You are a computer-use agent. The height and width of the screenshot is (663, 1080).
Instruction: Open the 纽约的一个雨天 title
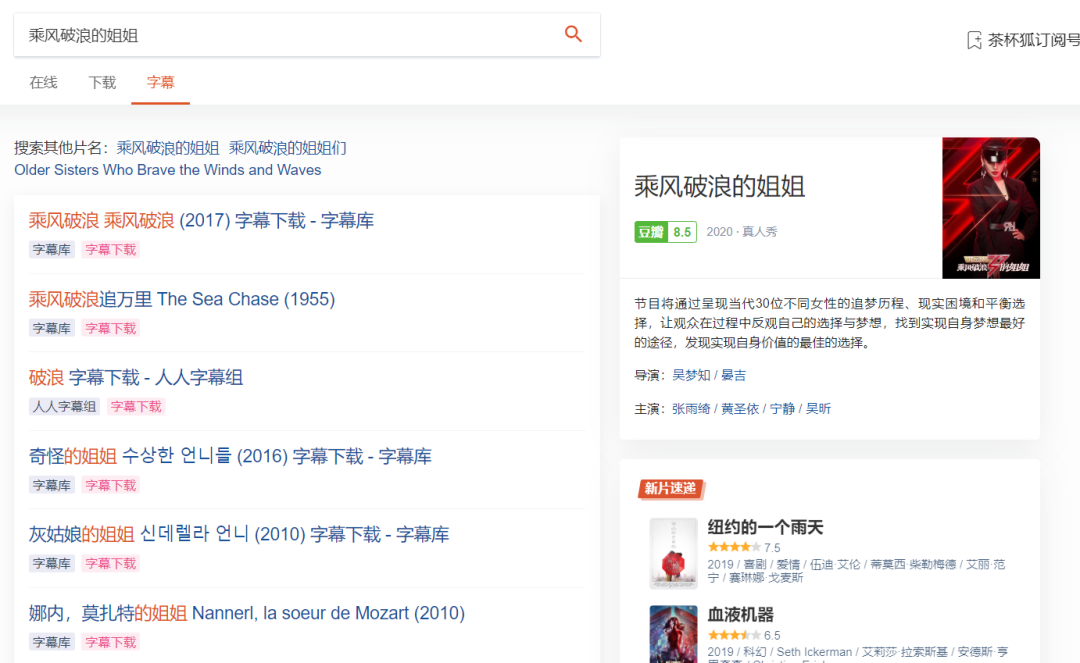(x=765, y=527)
